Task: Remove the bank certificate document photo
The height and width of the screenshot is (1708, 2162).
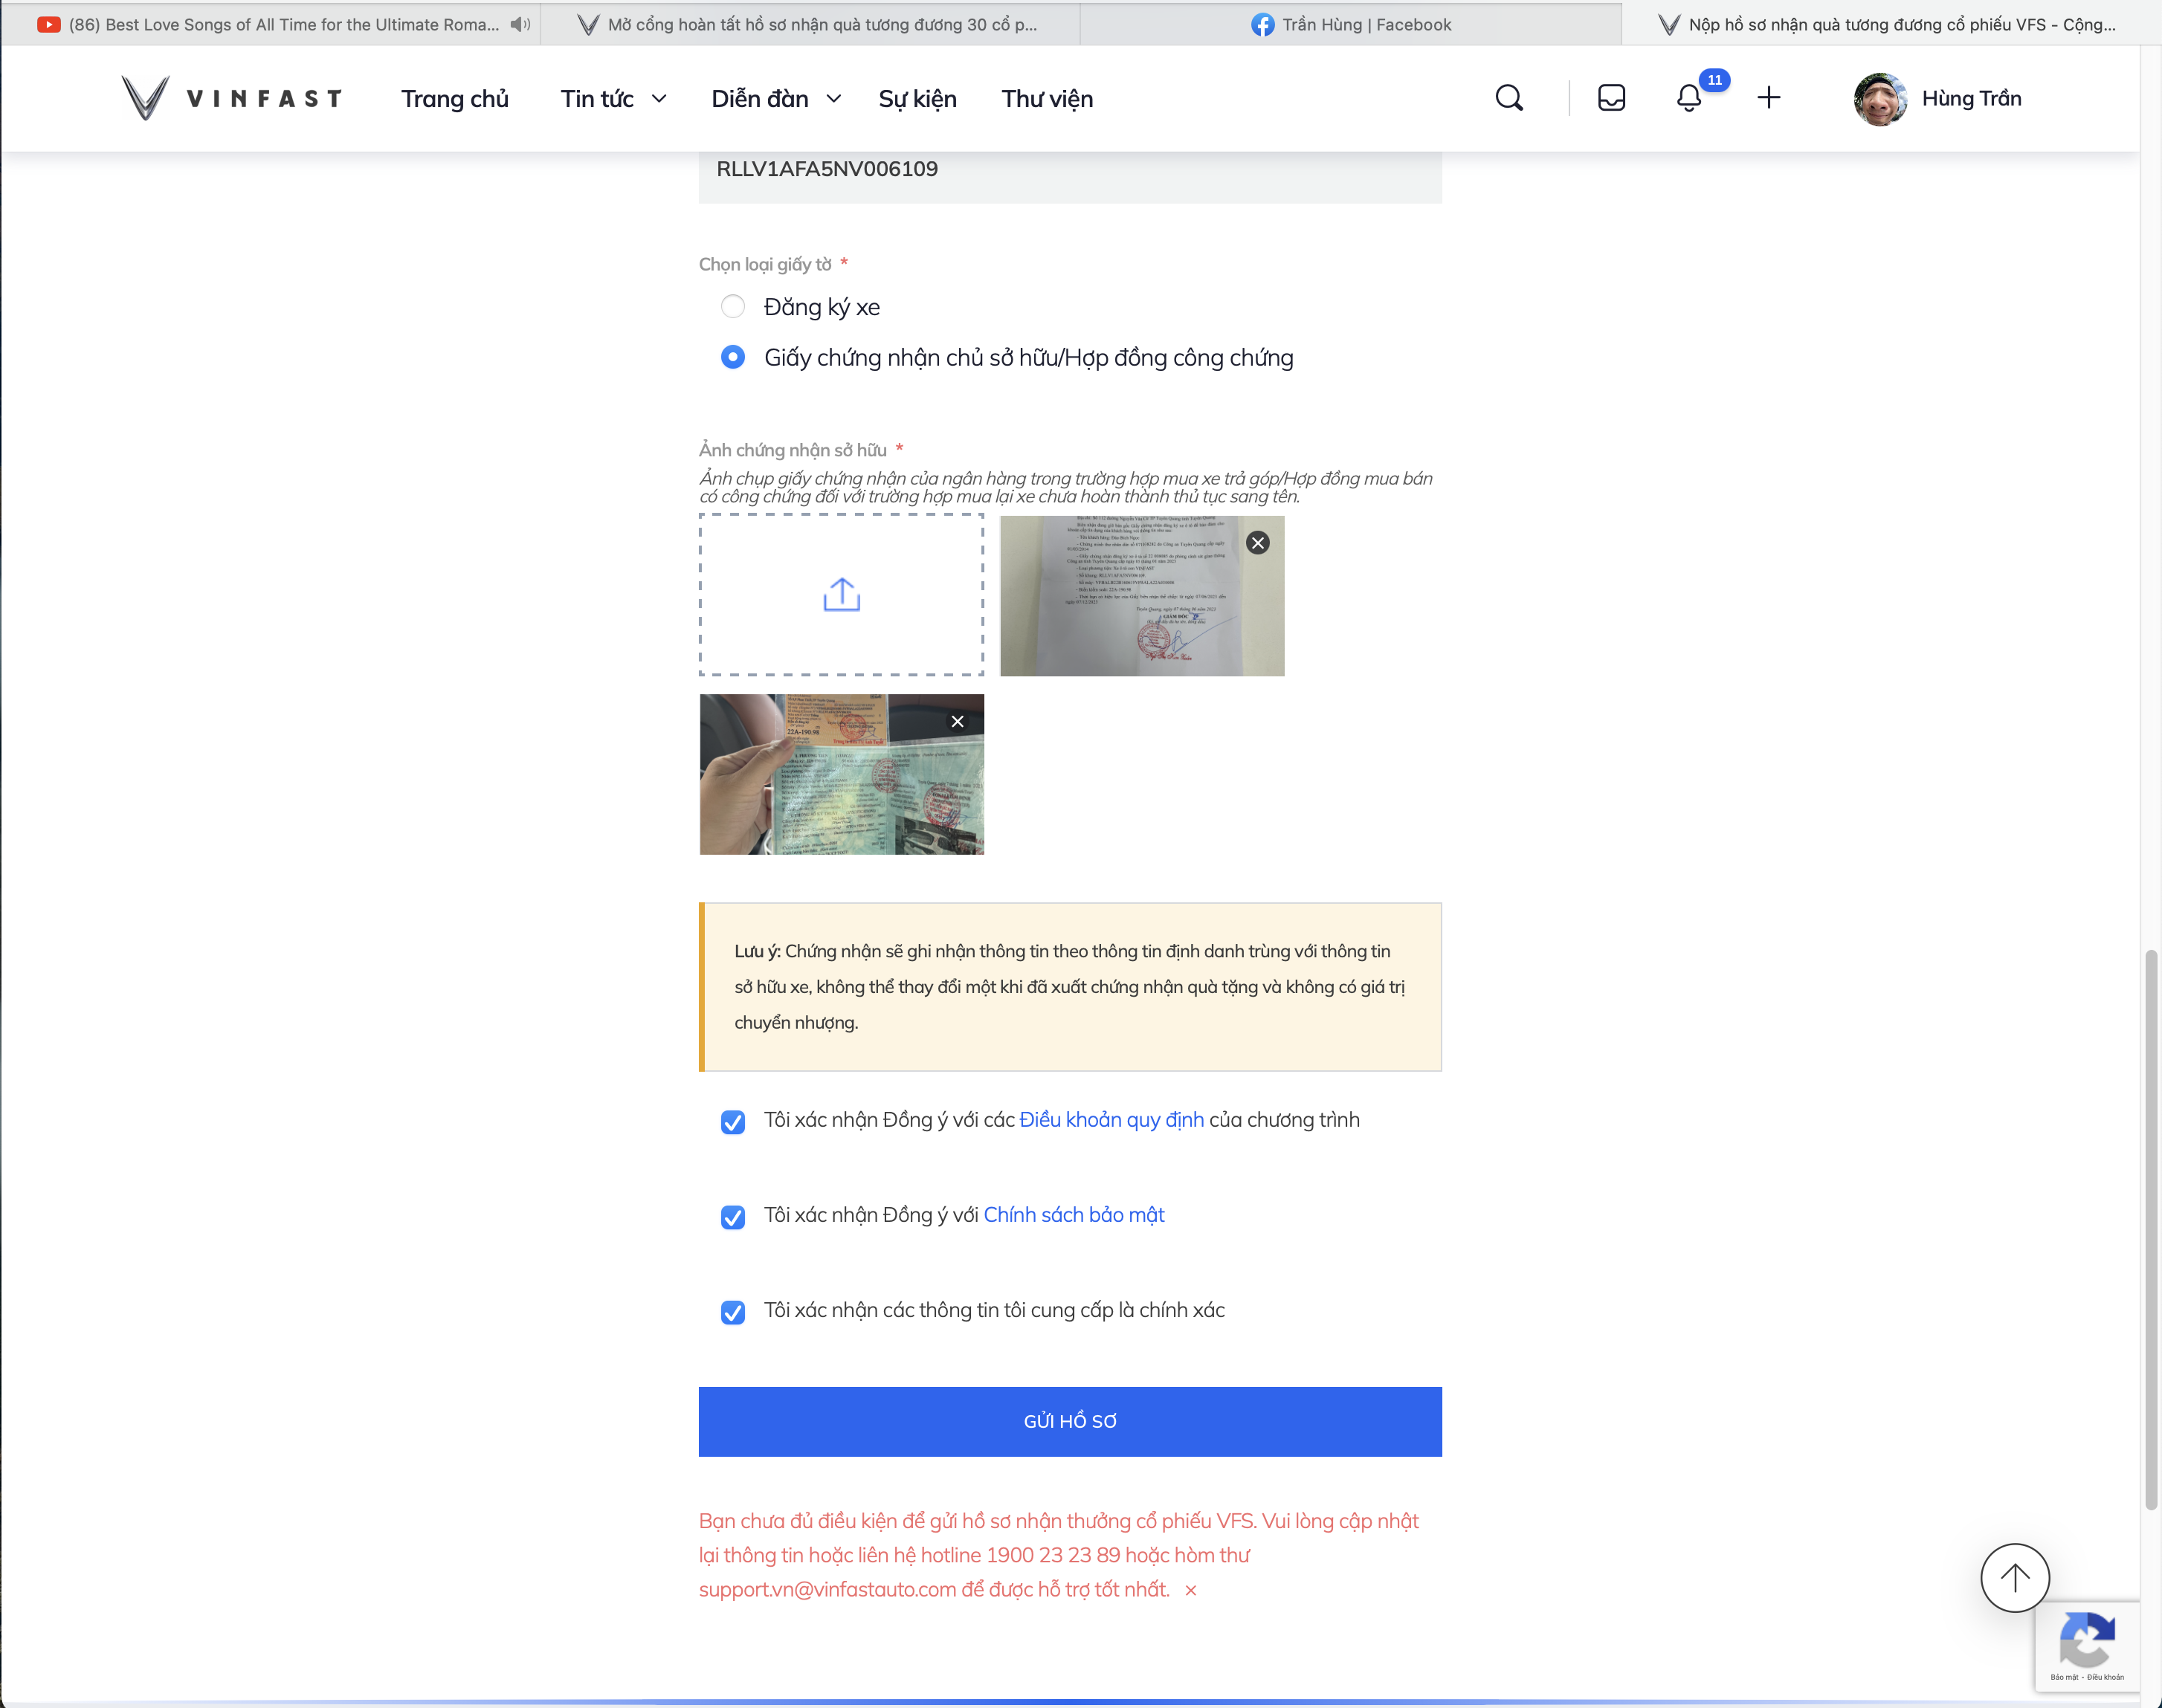Action: pyautogui.click(x=1257, y=543)
